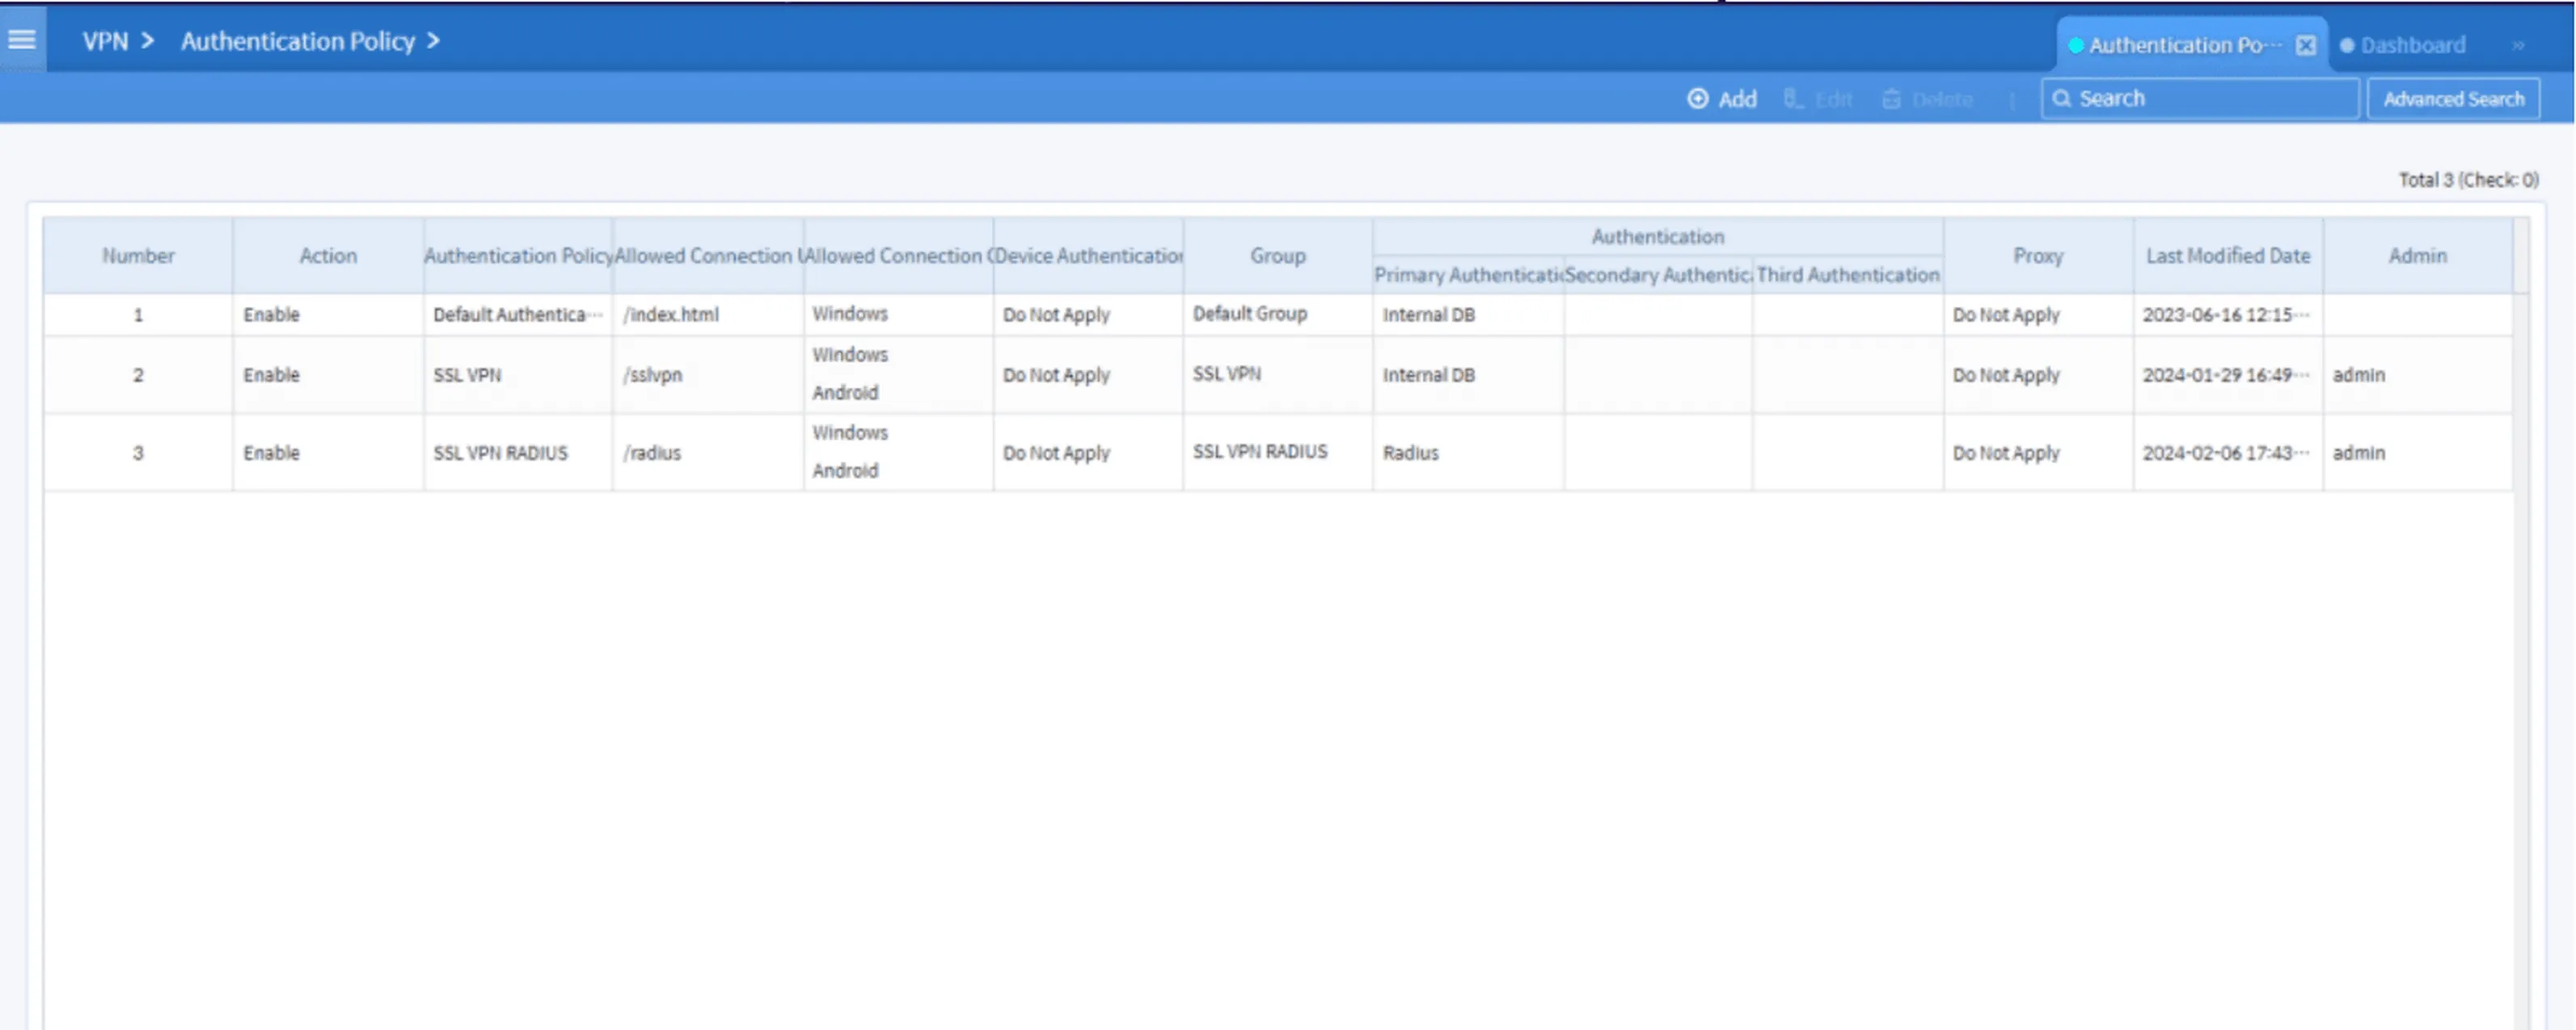2576x1030 pixels.
Task: Show more tabs with the double chevron
Action: (x=2518, y=45)
